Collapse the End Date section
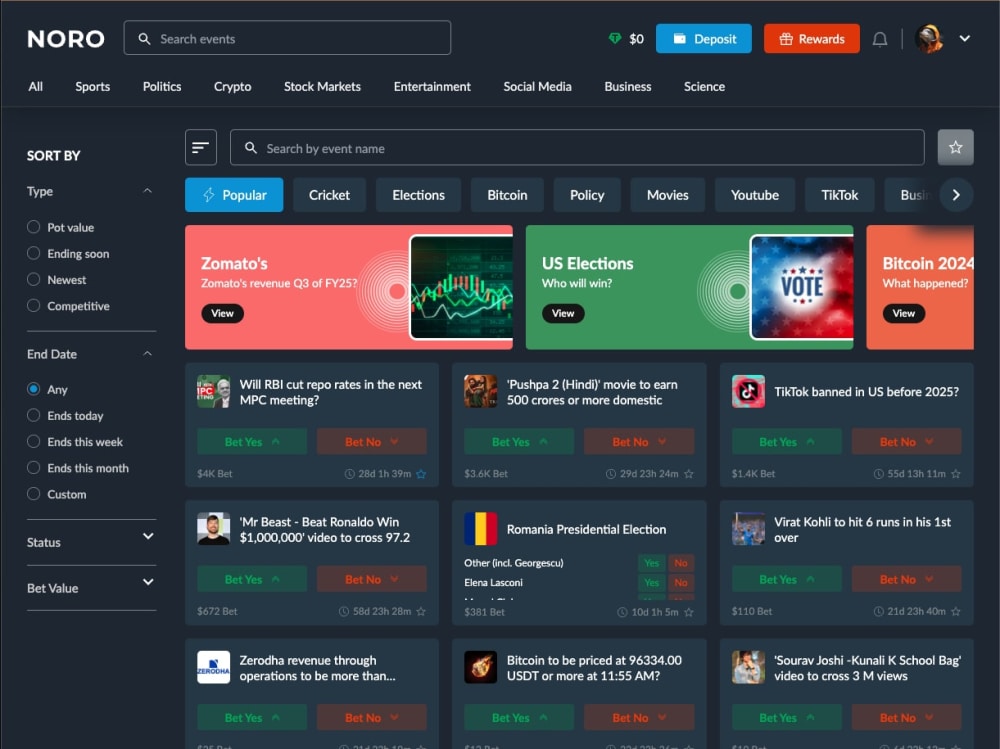 (x=147, y=353)
